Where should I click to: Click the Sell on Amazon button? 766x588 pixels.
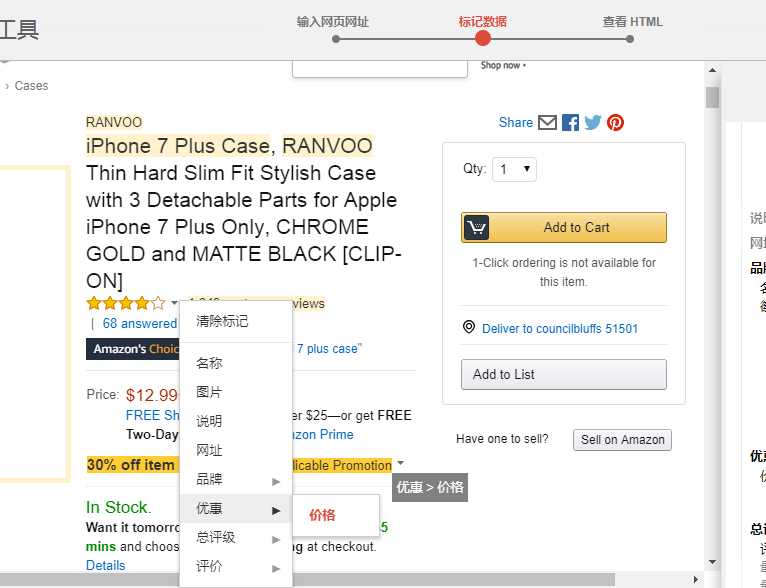coord(622,440)
